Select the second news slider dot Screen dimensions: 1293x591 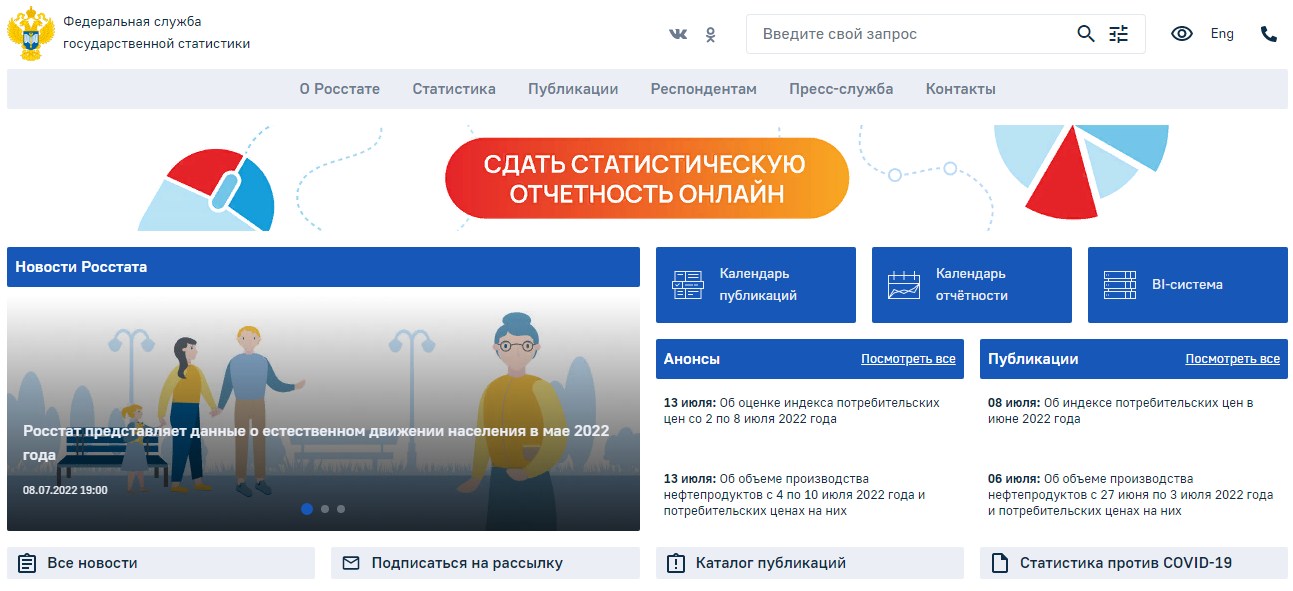(325, 509)
